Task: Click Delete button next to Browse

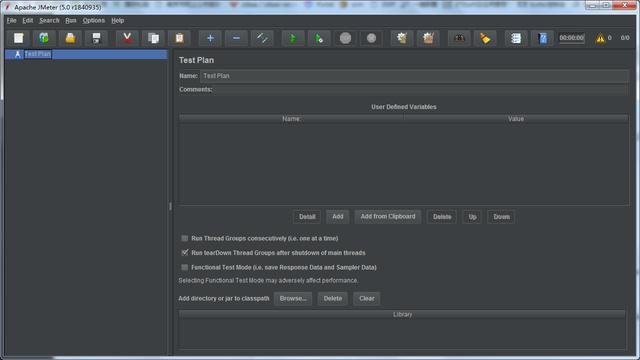Action: coord(333,298)
